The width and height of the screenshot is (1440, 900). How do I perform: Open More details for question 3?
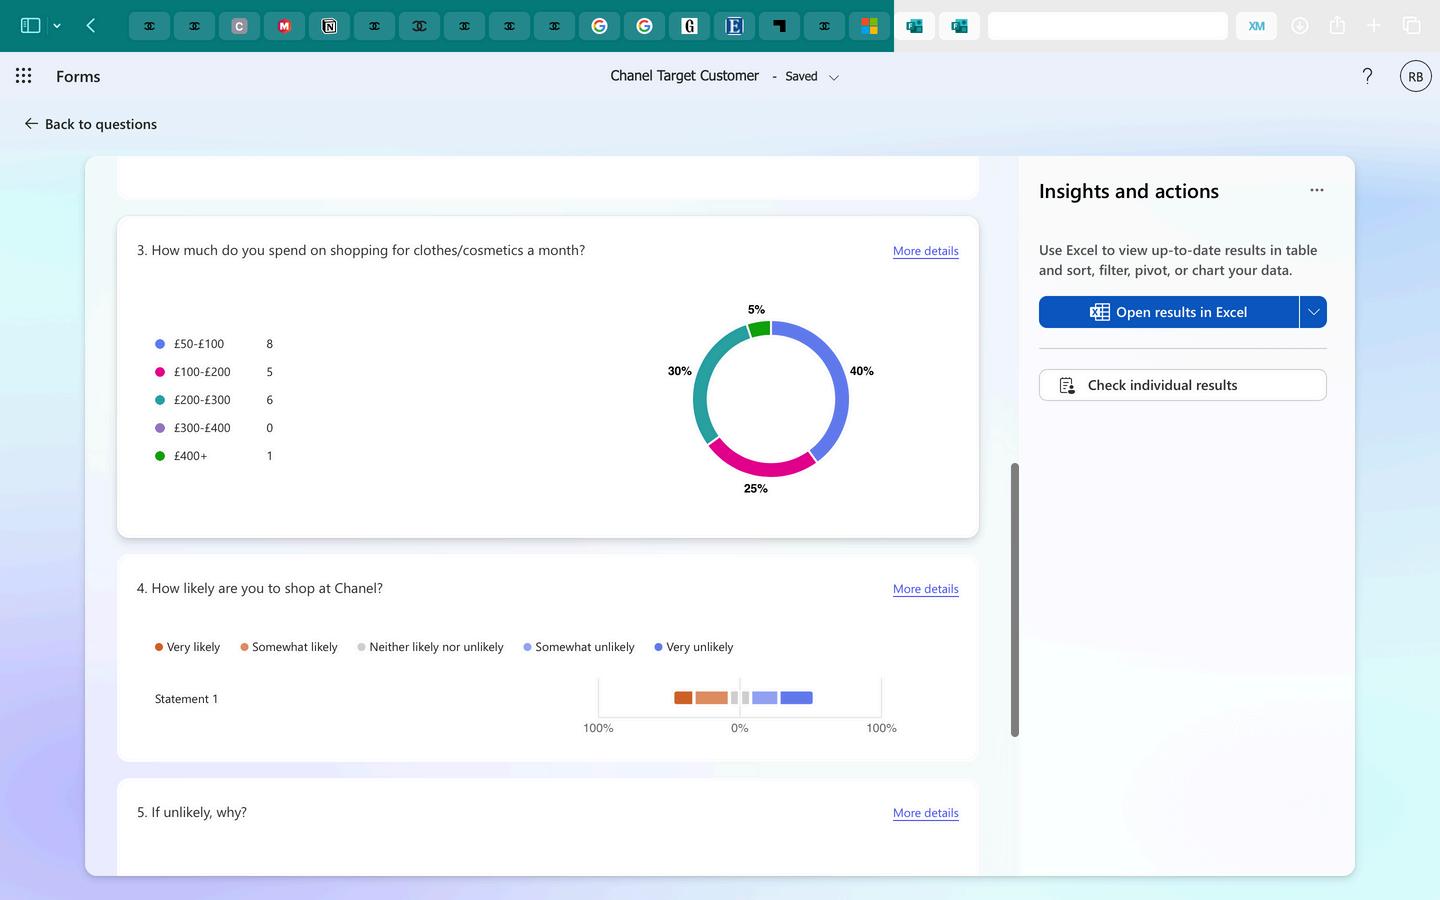[925, 251]
